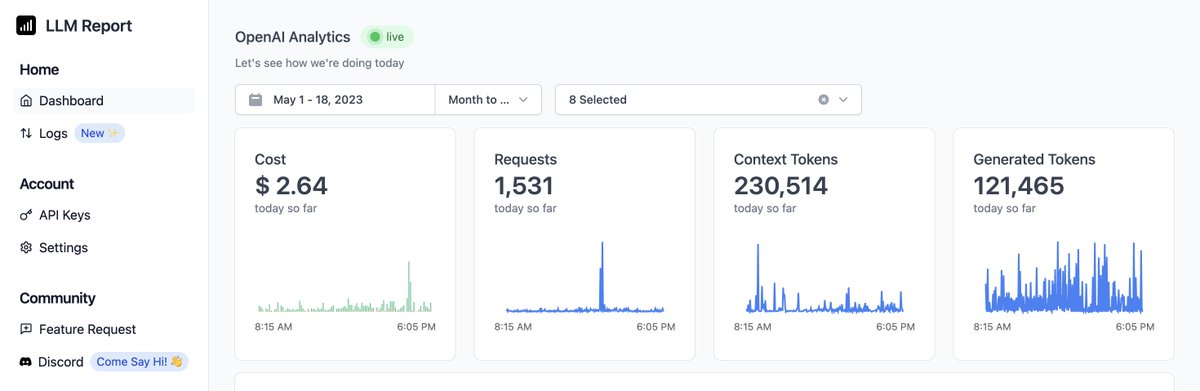Clear selection using the circled X icon
Image resolution: width=1200 pixels, height=391 pixels.
coord(823,100)
